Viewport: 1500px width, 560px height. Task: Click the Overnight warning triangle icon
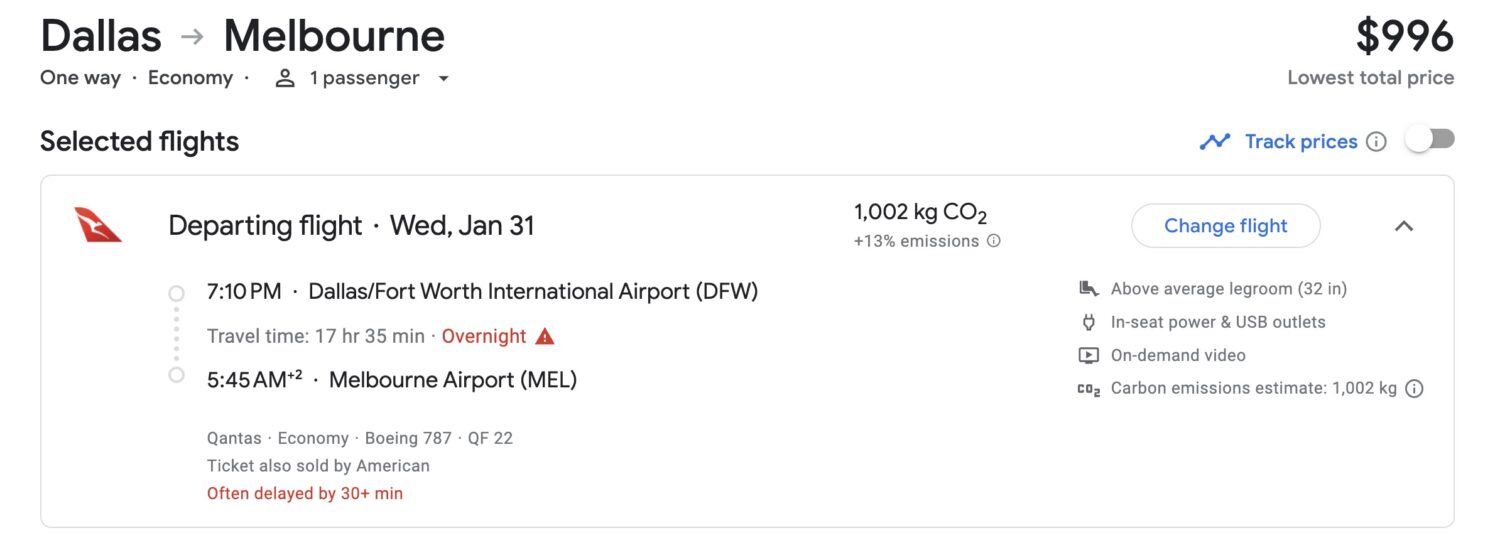pos(545,337)
